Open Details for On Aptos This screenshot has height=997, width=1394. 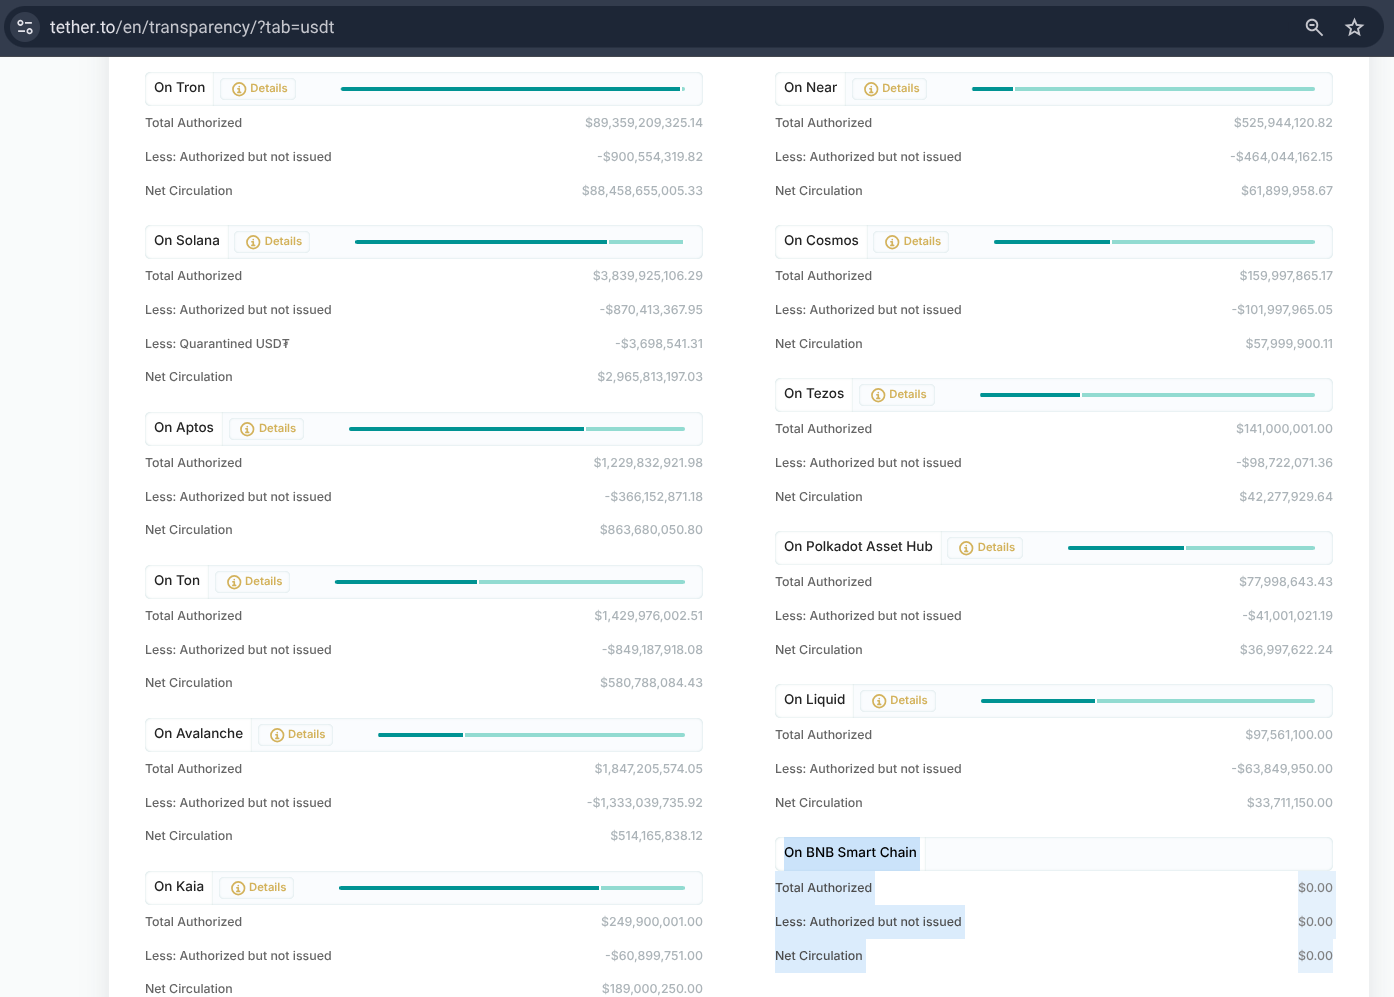[x=268, y=429]
